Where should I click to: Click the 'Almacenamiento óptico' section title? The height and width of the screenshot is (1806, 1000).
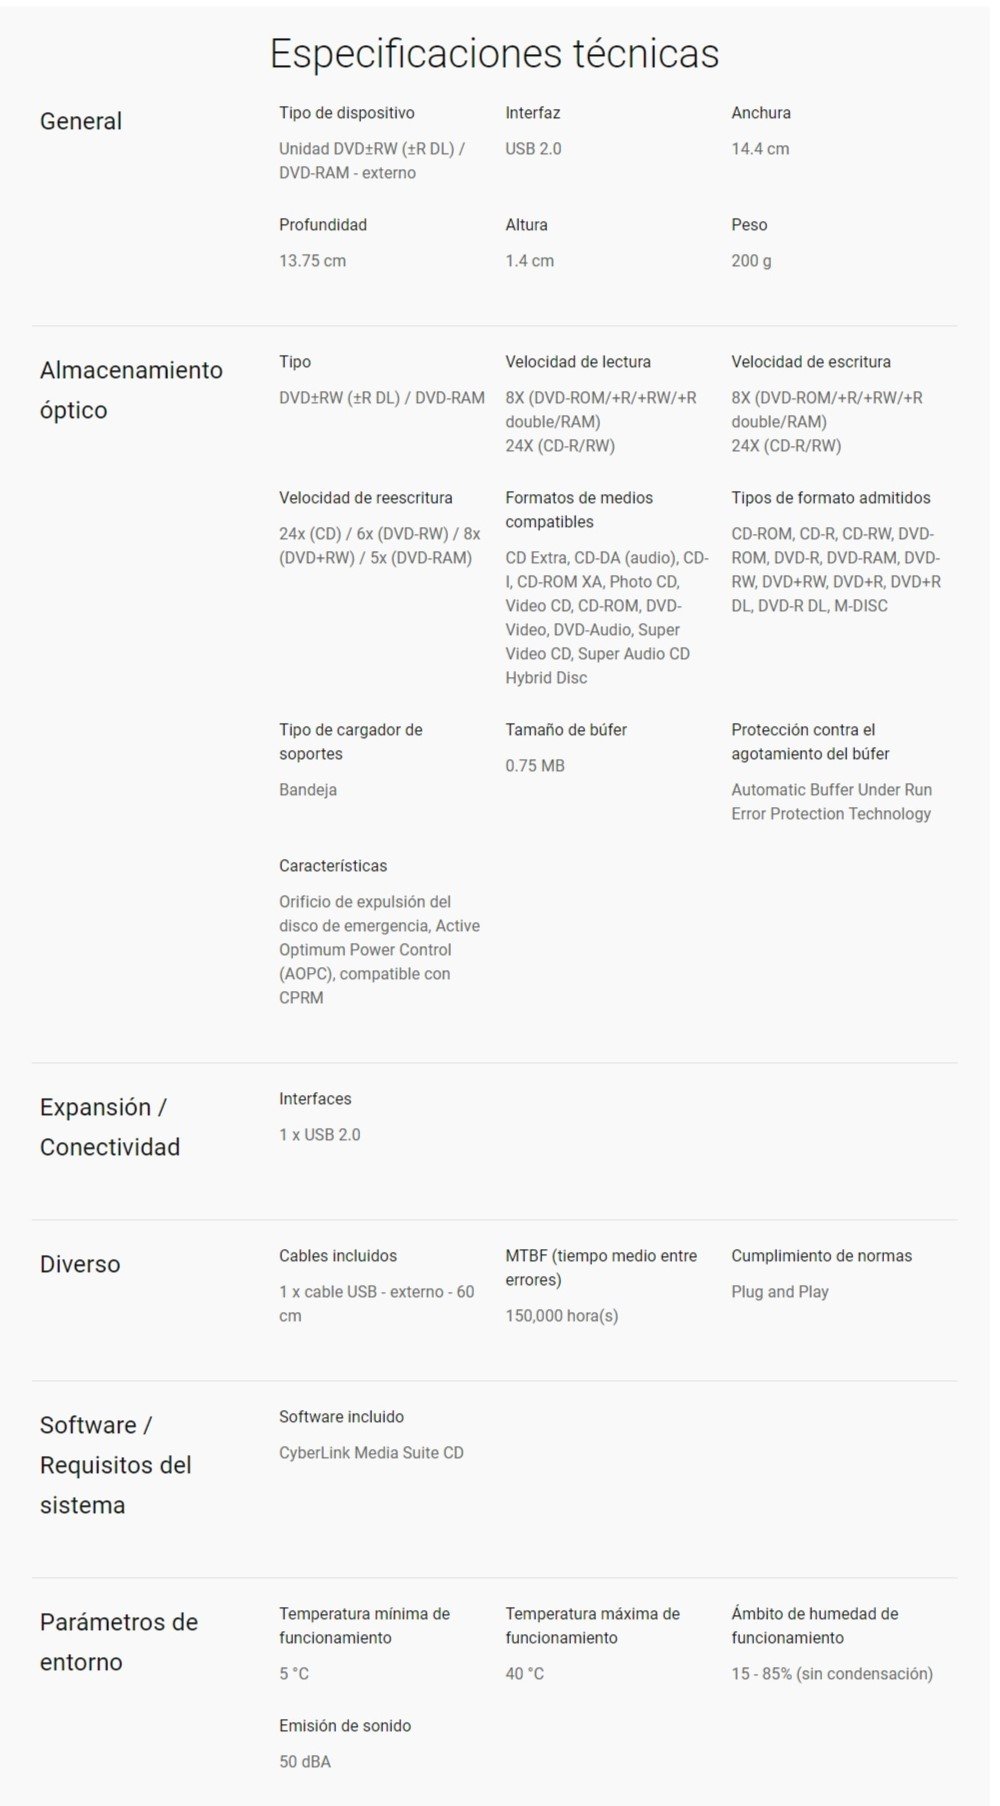[x=131, y=390]
